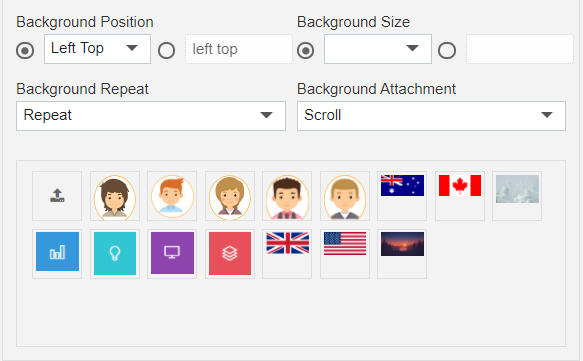Select the Background Position preset radio button

coord(25,50)
